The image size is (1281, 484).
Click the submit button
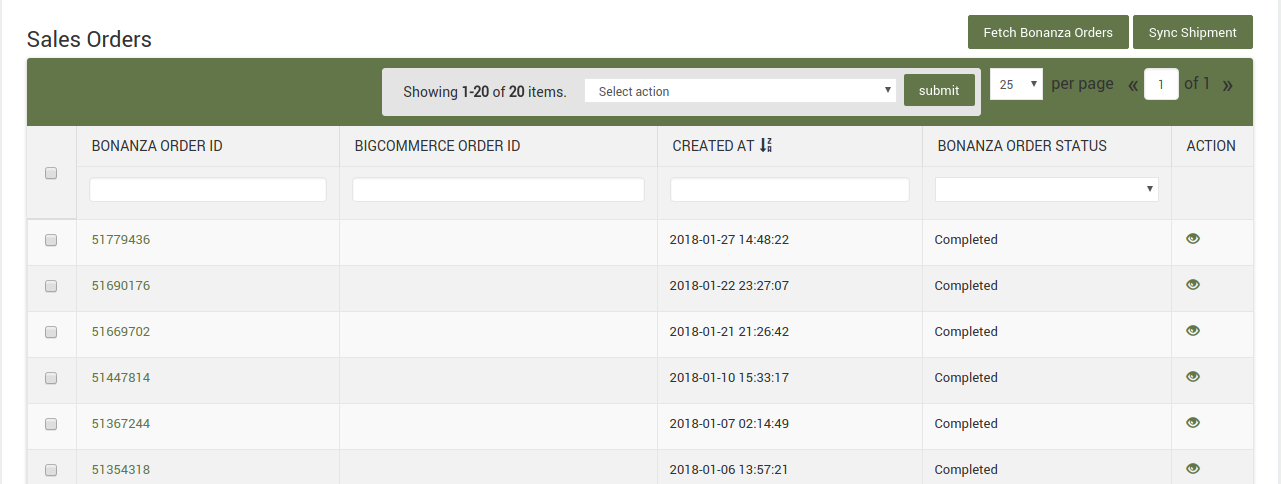point(939,90)
